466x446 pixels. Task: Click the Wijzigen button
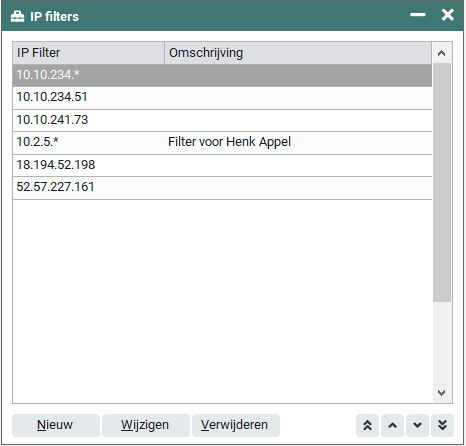point(146,425)
